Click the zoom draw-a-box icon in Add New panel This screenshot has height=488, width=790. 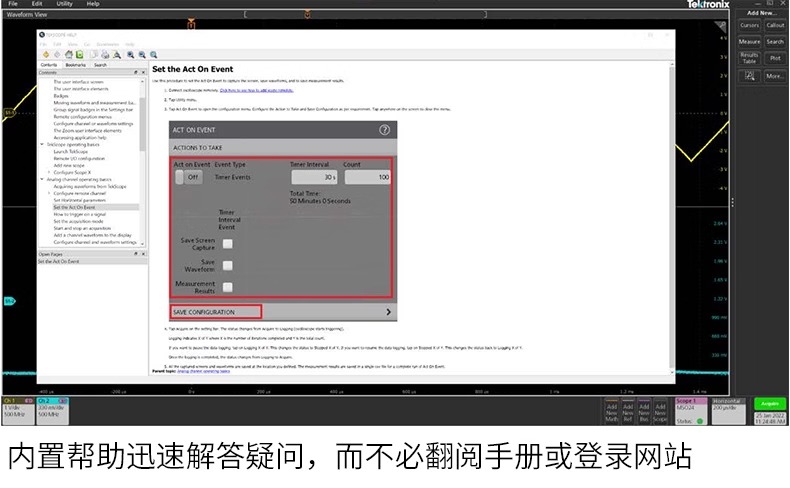[749, 75]
